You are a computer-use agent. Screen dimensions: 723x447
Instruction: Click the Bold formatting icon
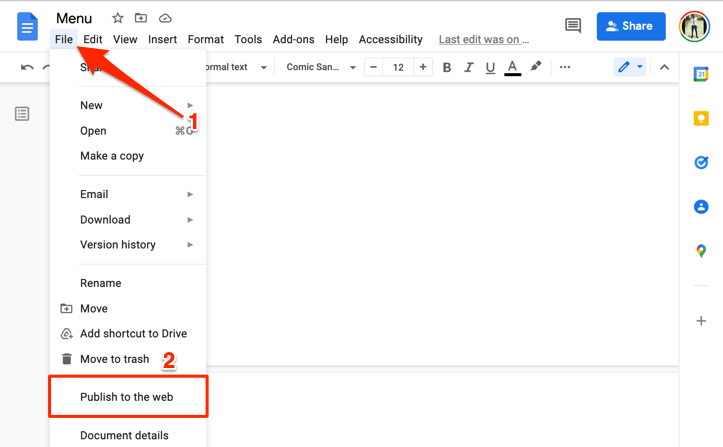tap(447, 68)
